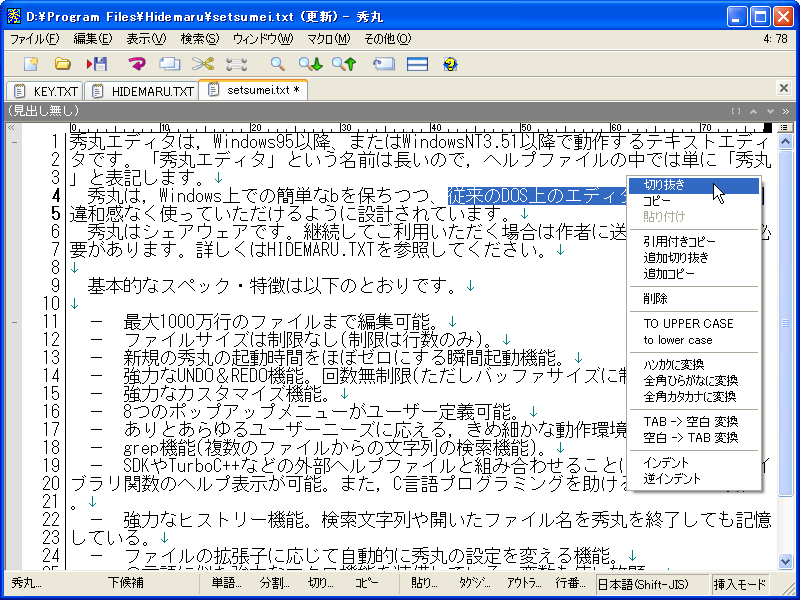The width and height of the screenshot is (800, 600).
Task: Click the 秀丸... function key button
Action: (27, 583)
